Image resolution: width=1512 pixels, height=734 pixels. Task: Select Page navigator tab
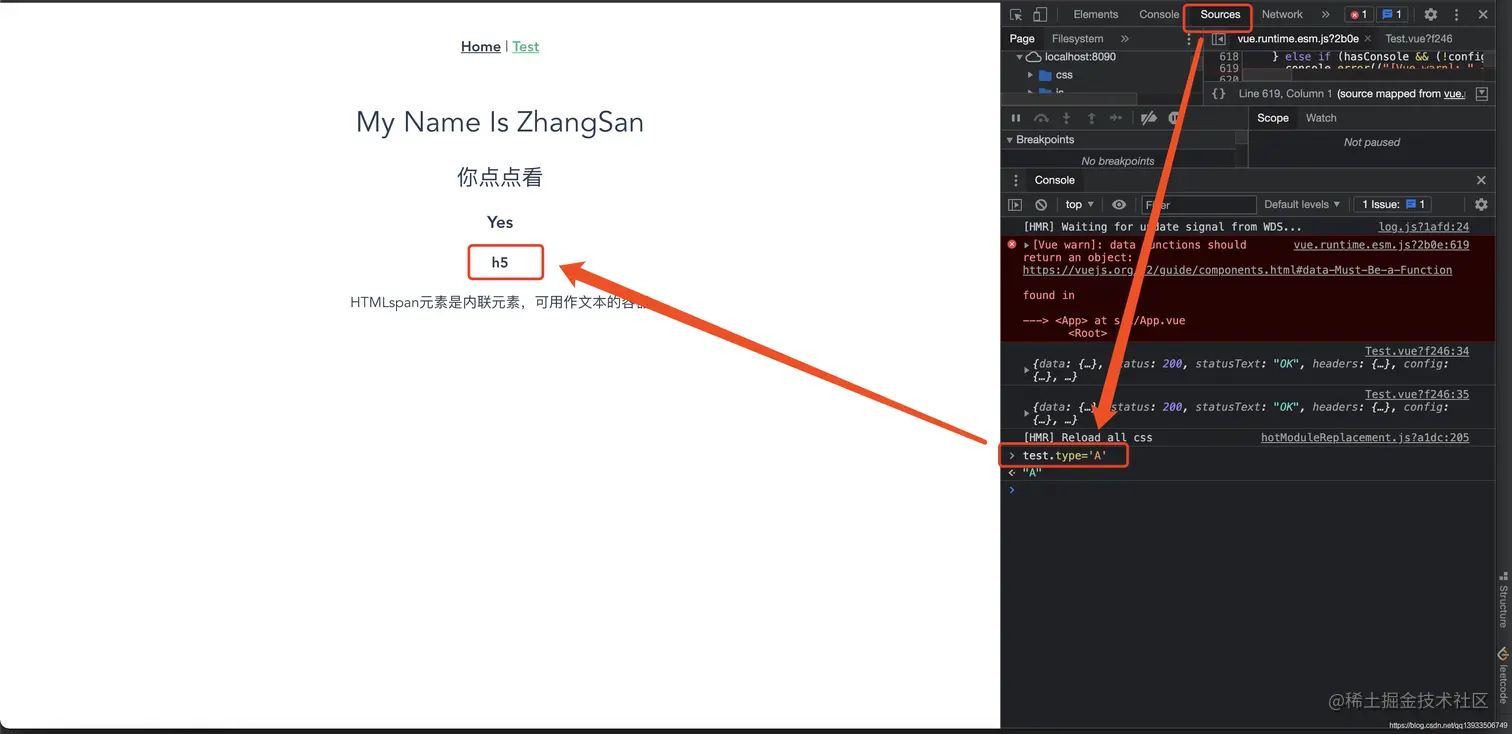point(1022,39)
